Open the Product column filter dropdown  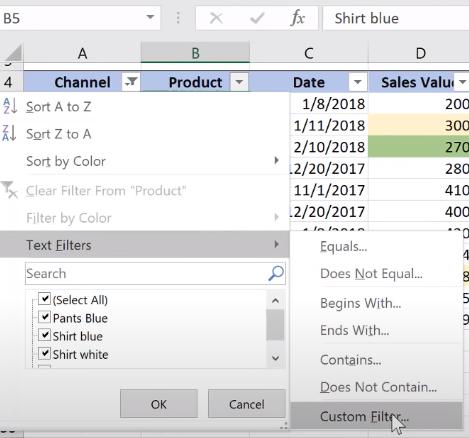coord(239,82)
